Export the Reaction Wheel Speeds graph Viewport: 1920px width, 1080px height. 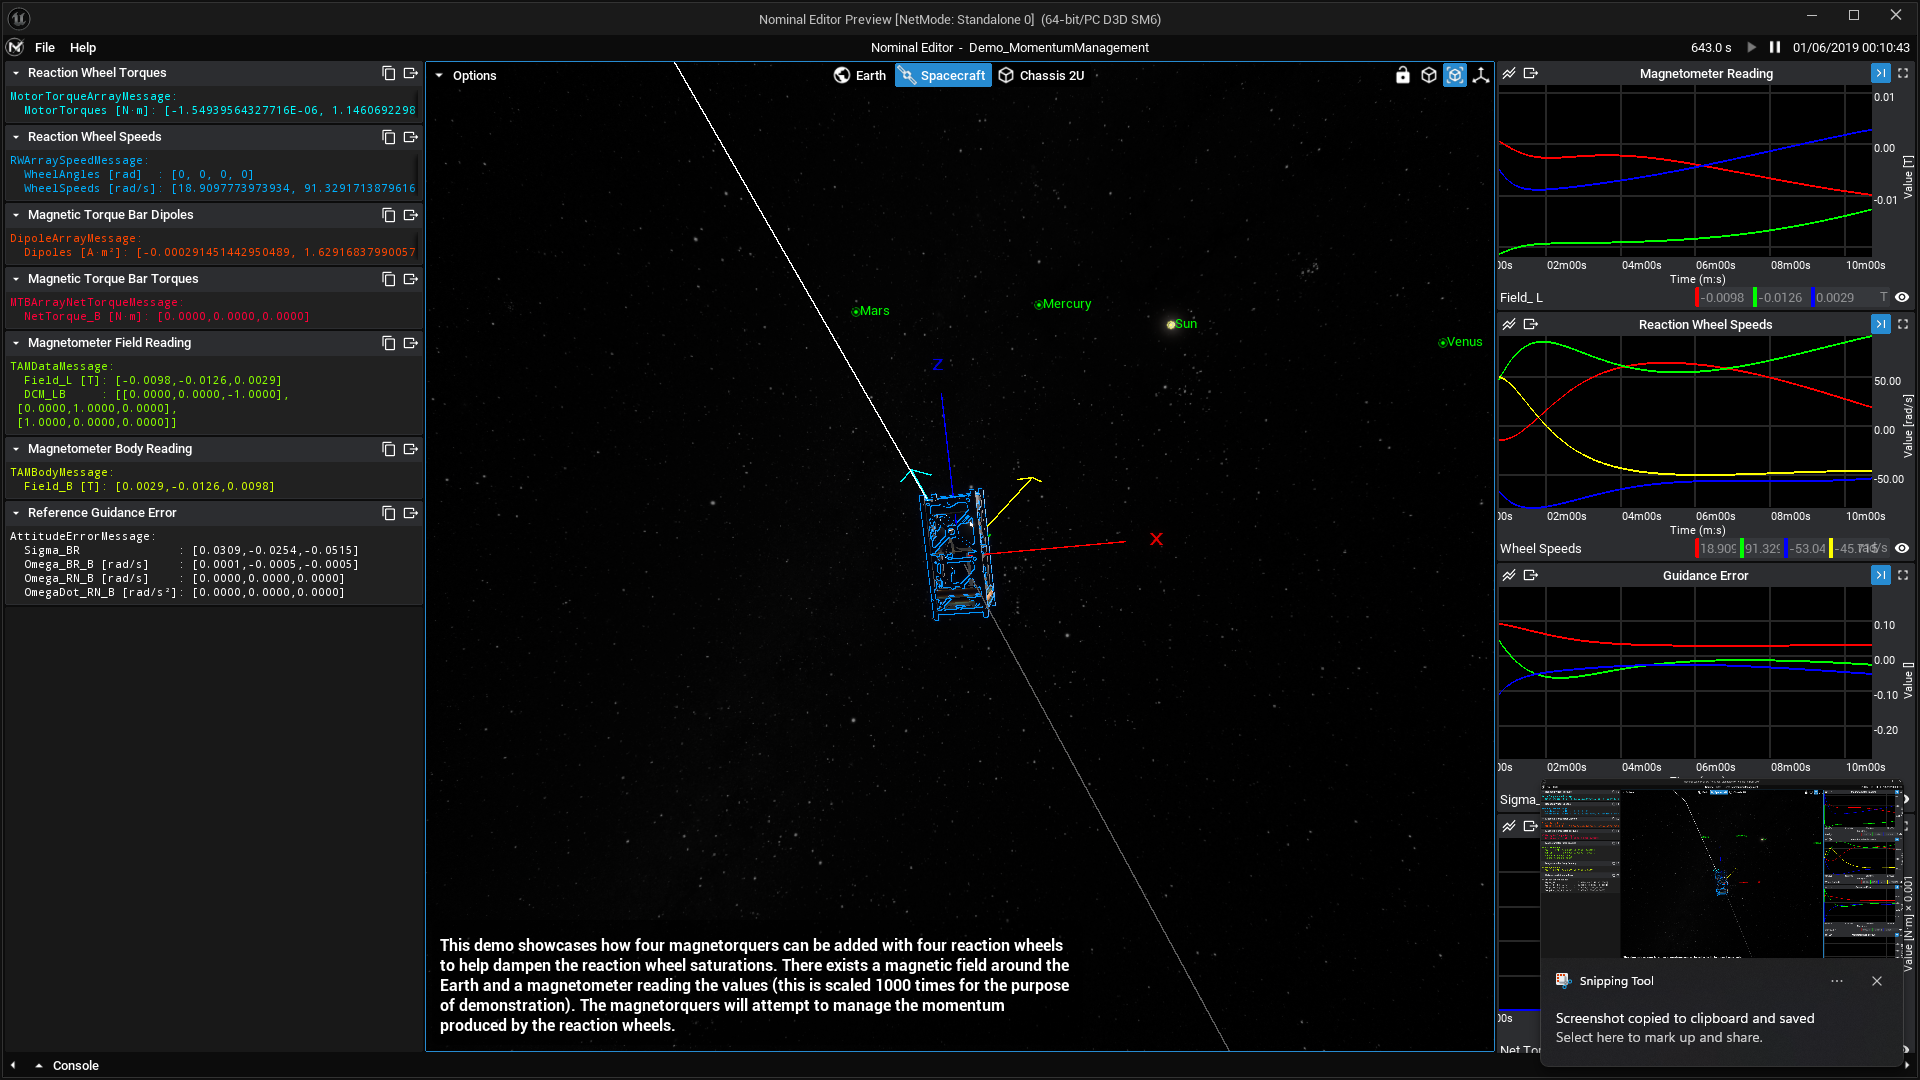1530,324
